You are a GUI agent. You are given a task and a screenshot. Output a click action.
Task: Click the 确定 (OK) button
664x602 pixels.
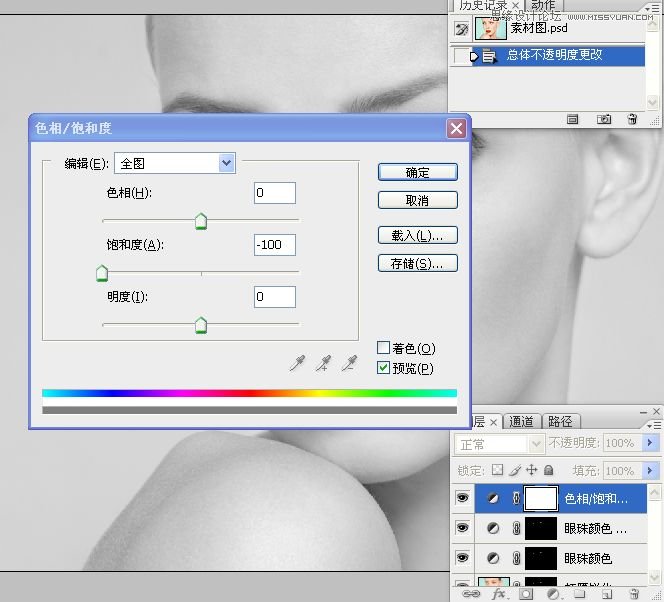(x=417, y=172)
